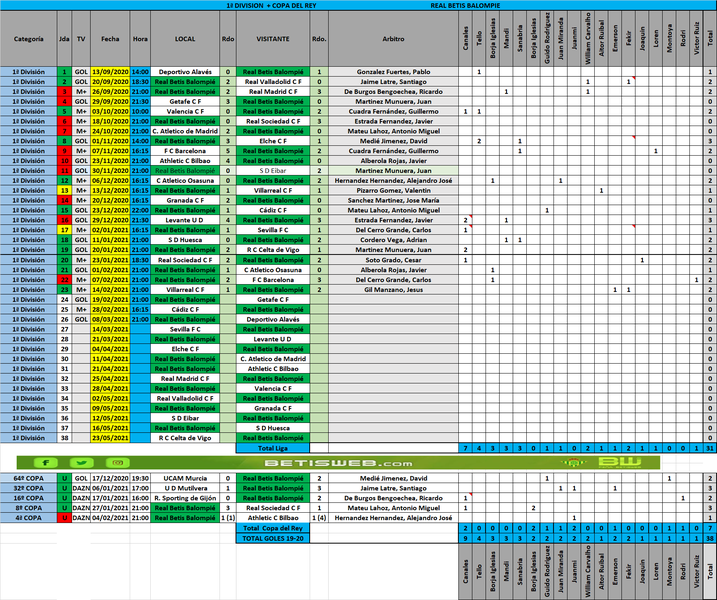Screen dimensions: 717x600
Task: Select the VISITANTE column header
Action: pyautogui.click(x=273, y=39)
